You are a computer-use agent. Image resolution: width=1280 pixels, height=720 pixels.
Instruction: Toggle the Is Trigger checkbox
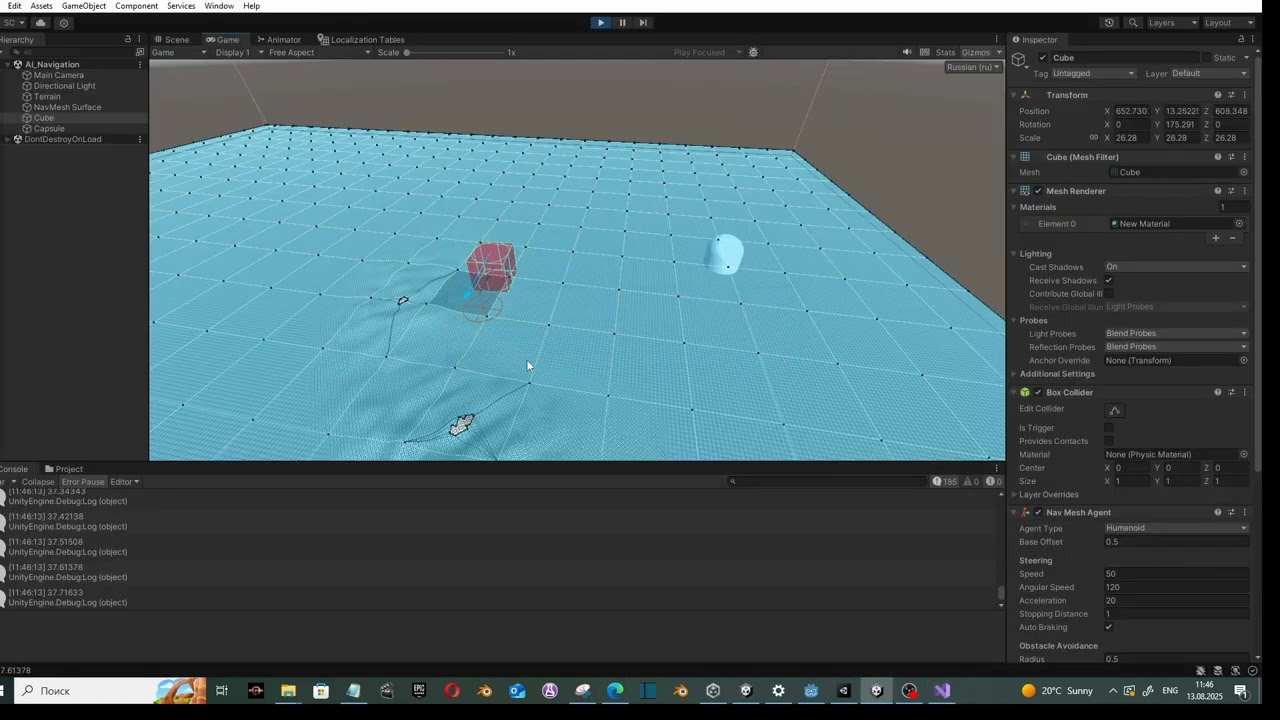tap(1108, 428)
